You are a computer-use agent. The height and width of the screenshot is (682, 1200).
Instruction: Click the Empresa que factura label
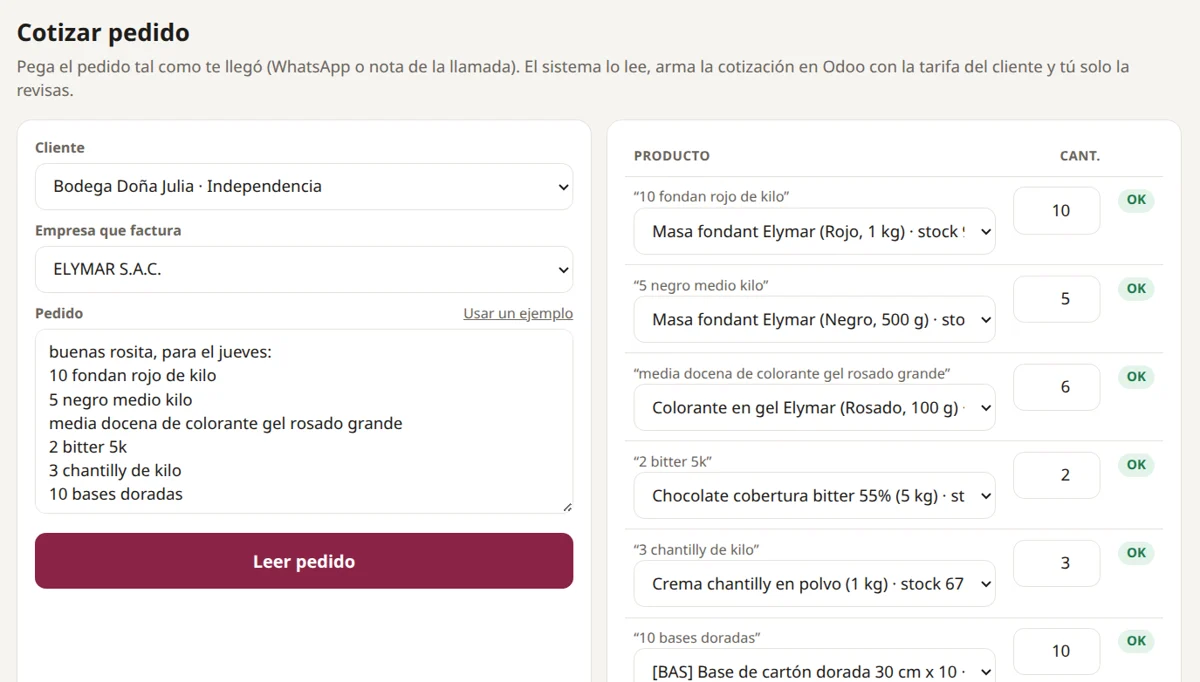click(108, 230)
